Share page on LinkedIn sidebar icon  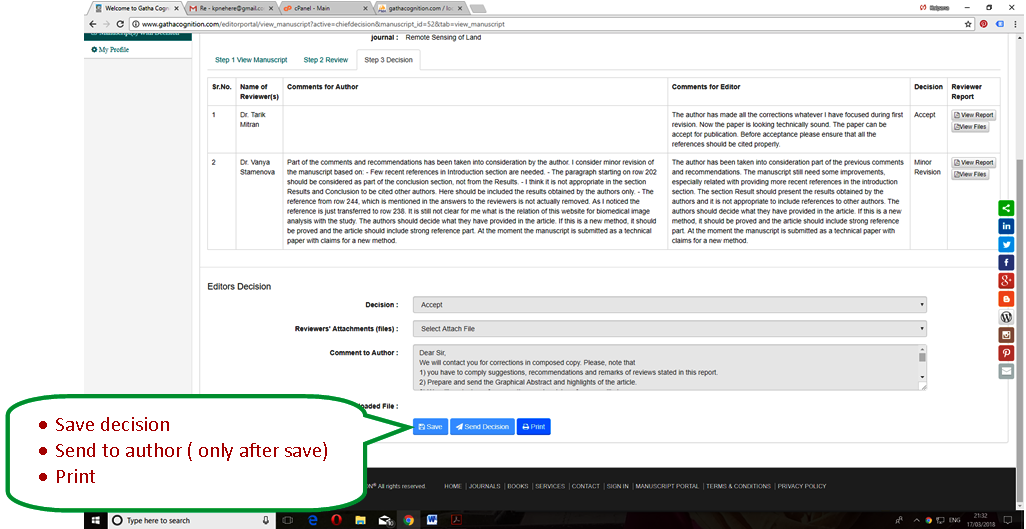(x=1006, y=226)
